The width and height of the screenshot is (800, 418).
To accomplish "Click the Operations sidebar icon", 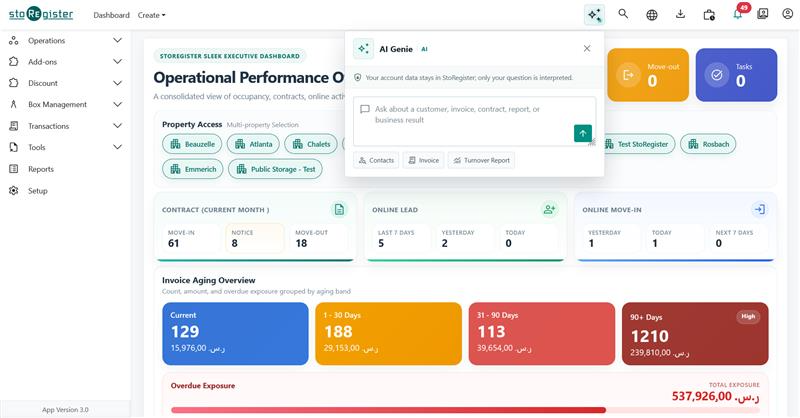I will click(14, 40).
